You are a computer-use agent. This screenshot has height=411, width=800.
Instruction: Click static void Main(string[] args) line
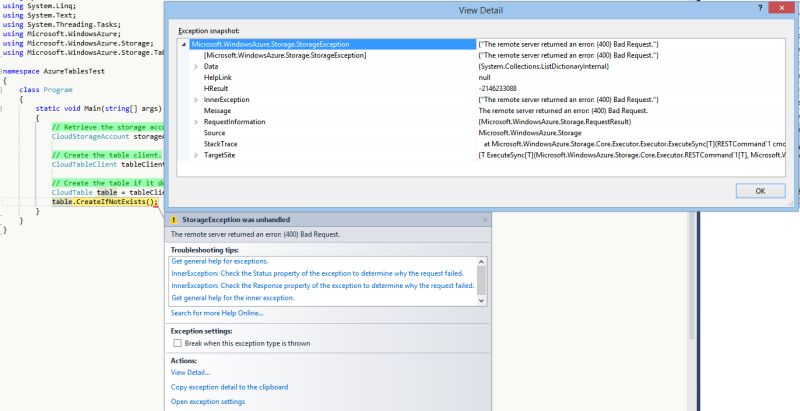coord(98,109)
